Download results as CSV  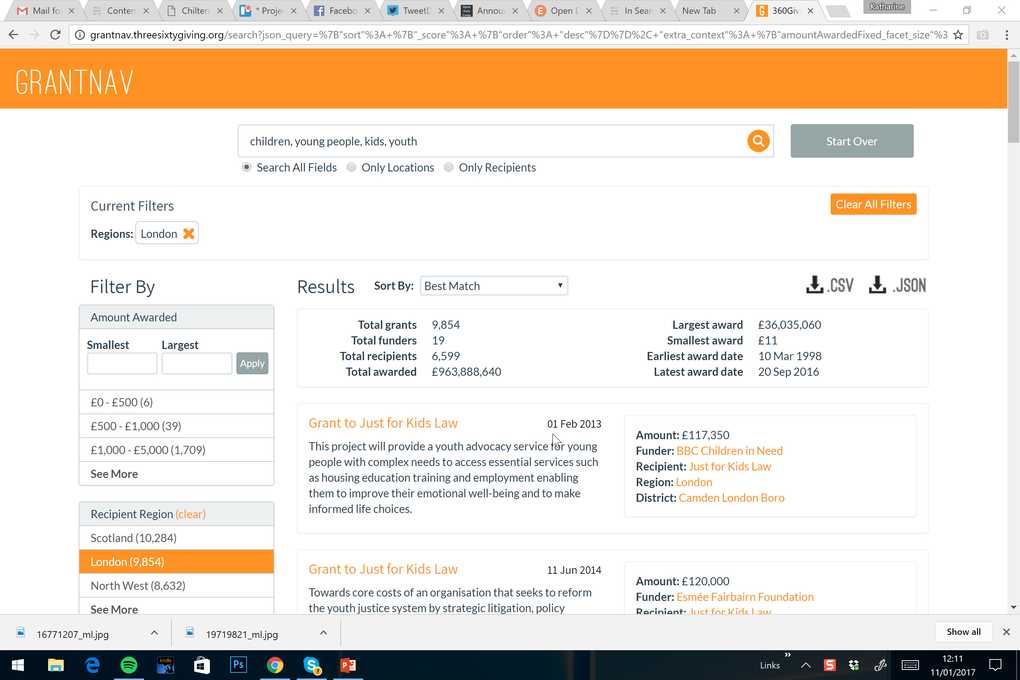pyautogui.click(x=830, y=286)
